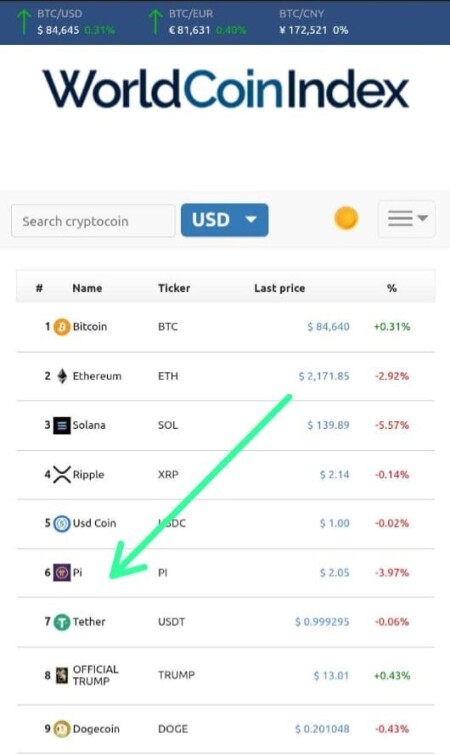
Task: Sort by the Name column header
Action: click(87, 288)
